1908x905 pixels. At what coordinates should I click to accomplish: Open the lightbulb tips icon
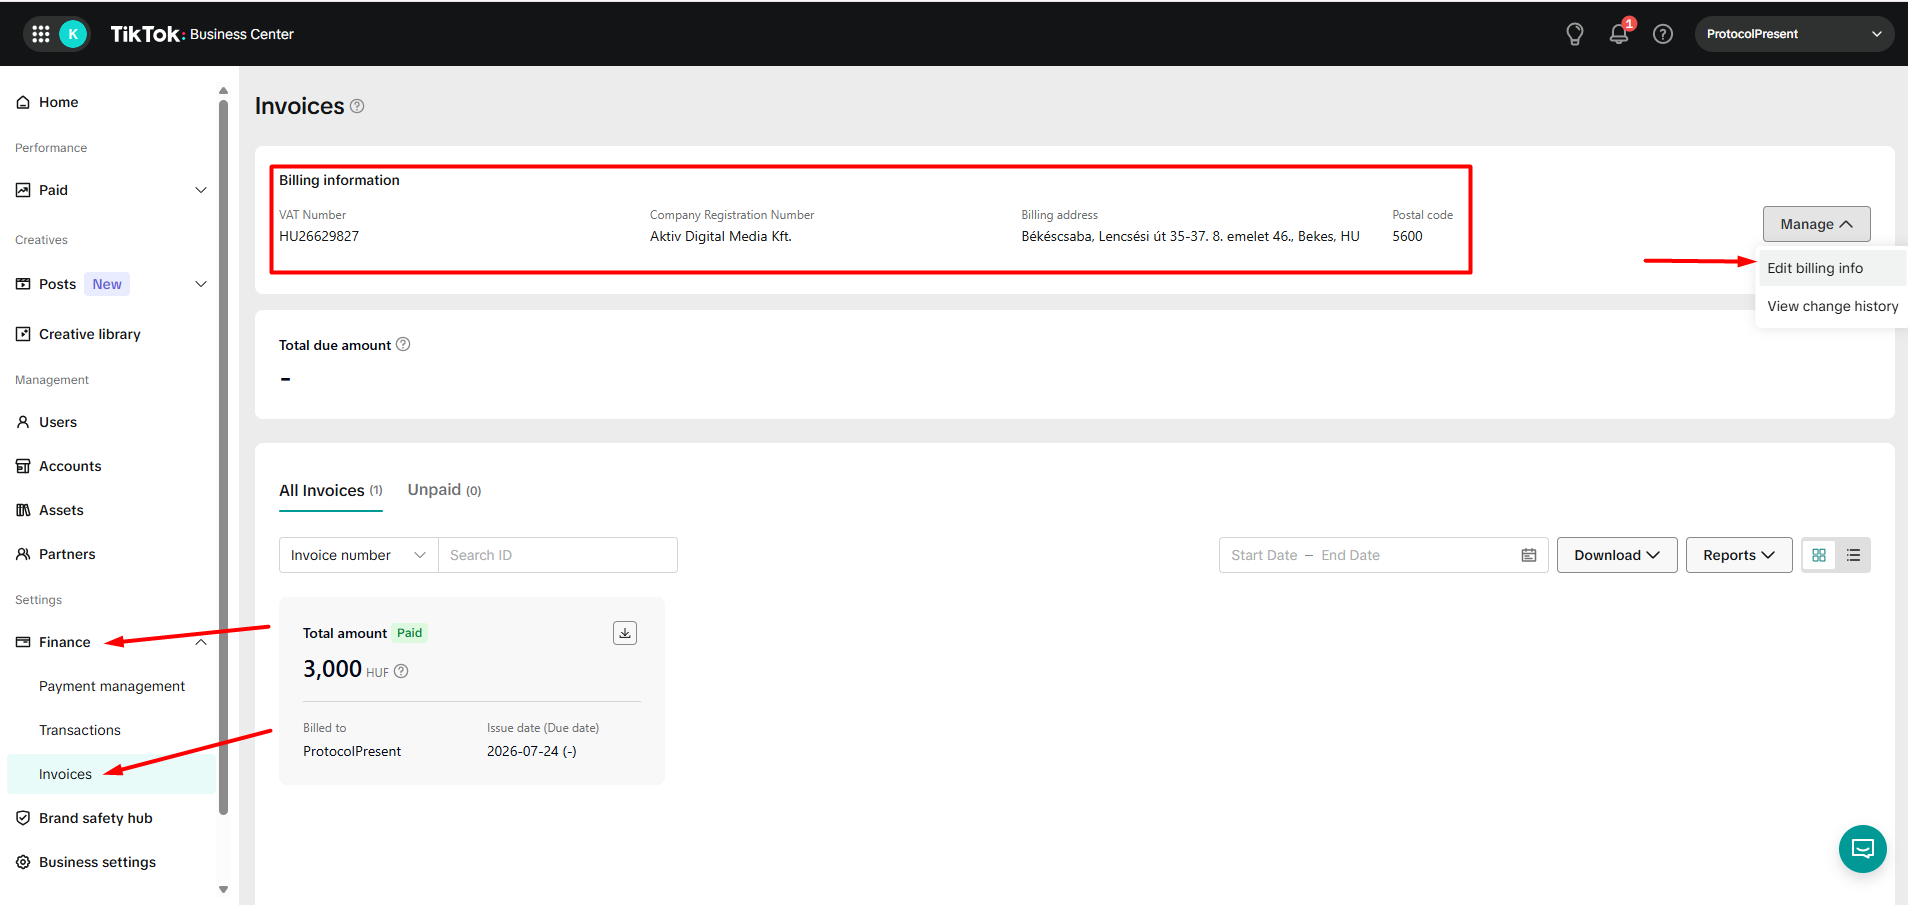click(1575, 34)
